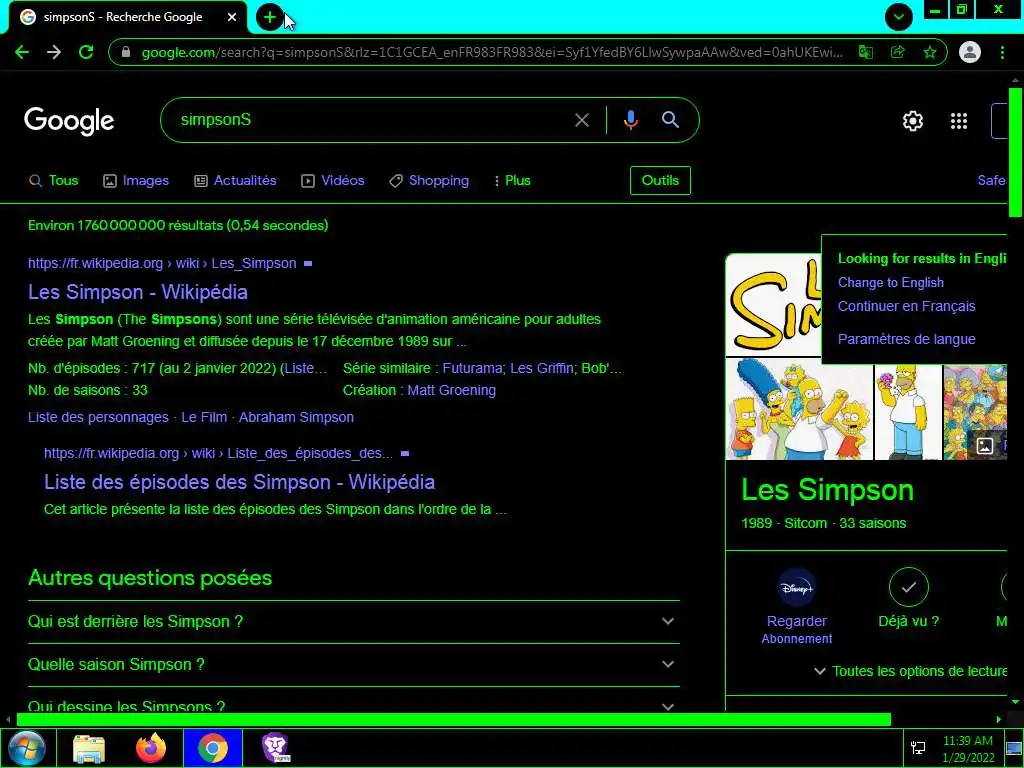Switch to the Actualités tab
This screenshot has width=1024, height=768.
click(235, 181)
